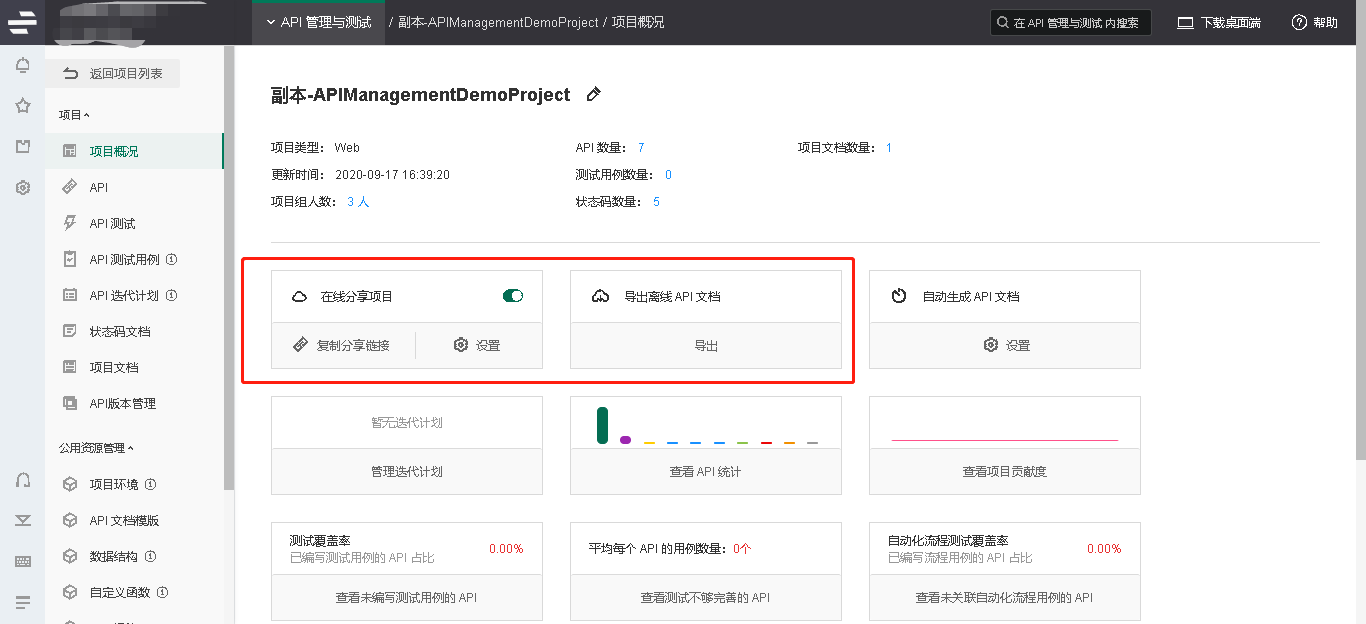Collapse the 公用资源管理 section
This screenshot has width=1366, height=624.
pyautogui.click(x=96, y=448)
